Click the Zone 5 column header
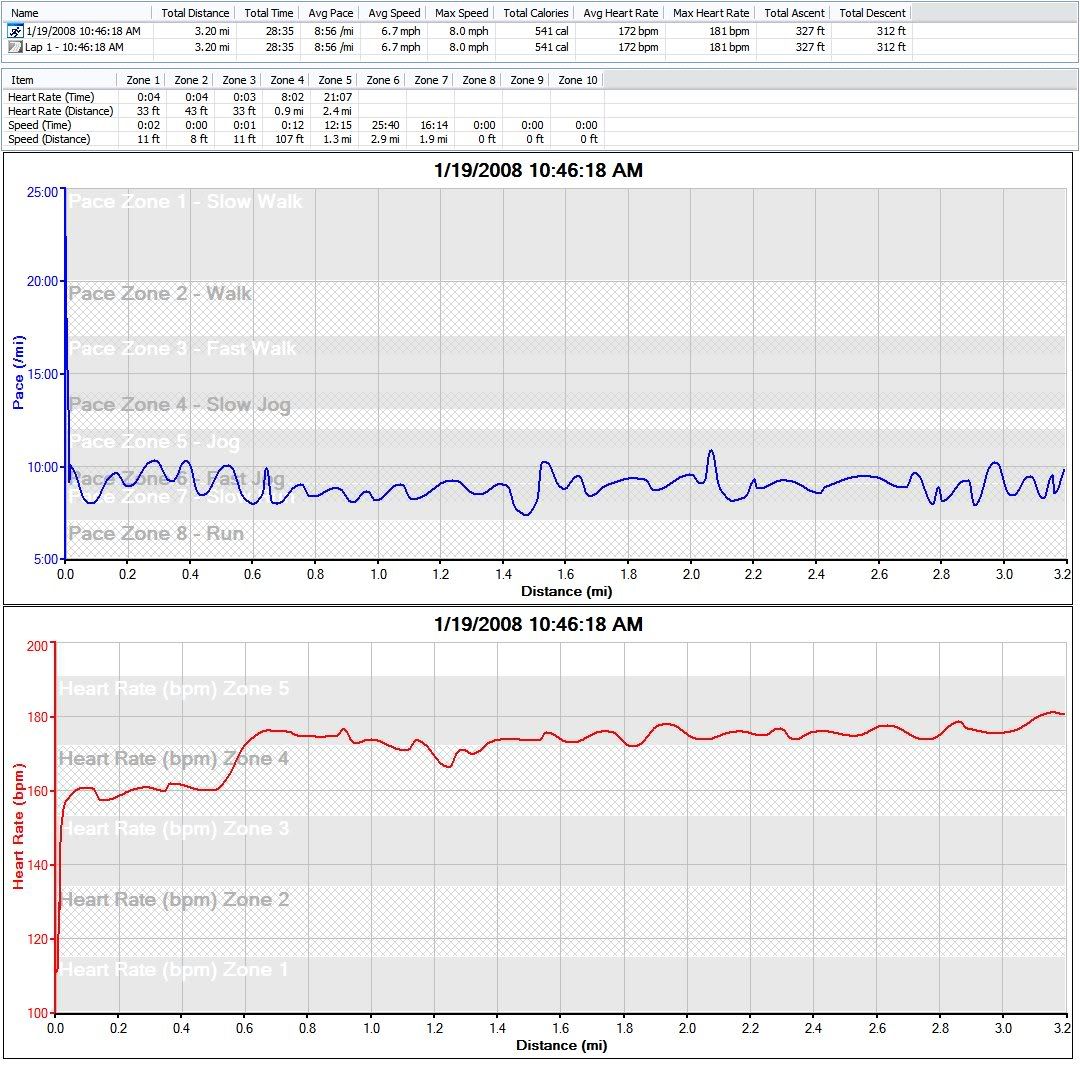Image resolution: width=1080 pixels, height=1068 pixels. pyautogui.click(x=335, y=80)
